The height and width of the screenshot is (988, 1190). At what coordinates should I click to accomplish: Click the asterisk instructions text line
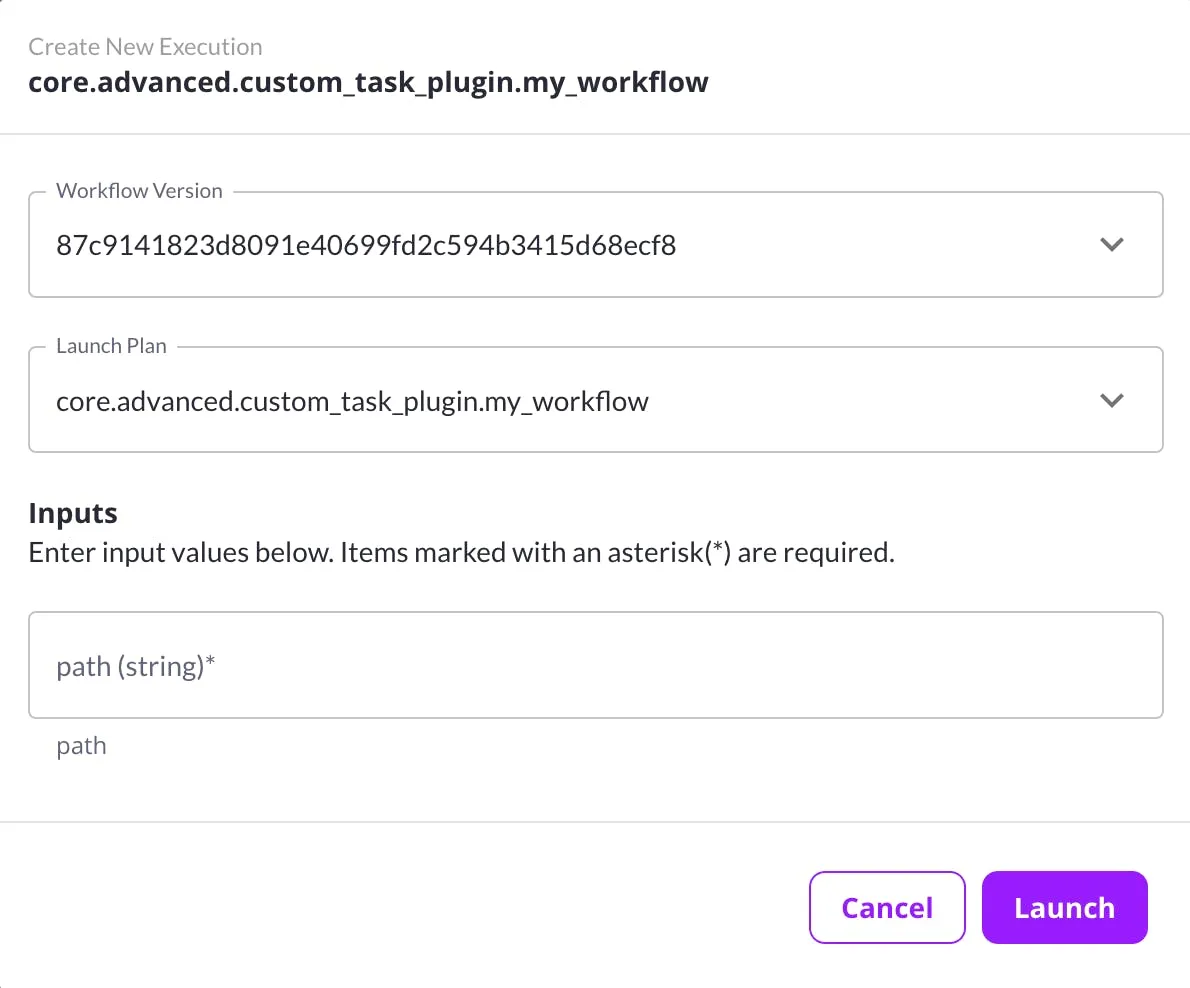[x=462, y=551]
